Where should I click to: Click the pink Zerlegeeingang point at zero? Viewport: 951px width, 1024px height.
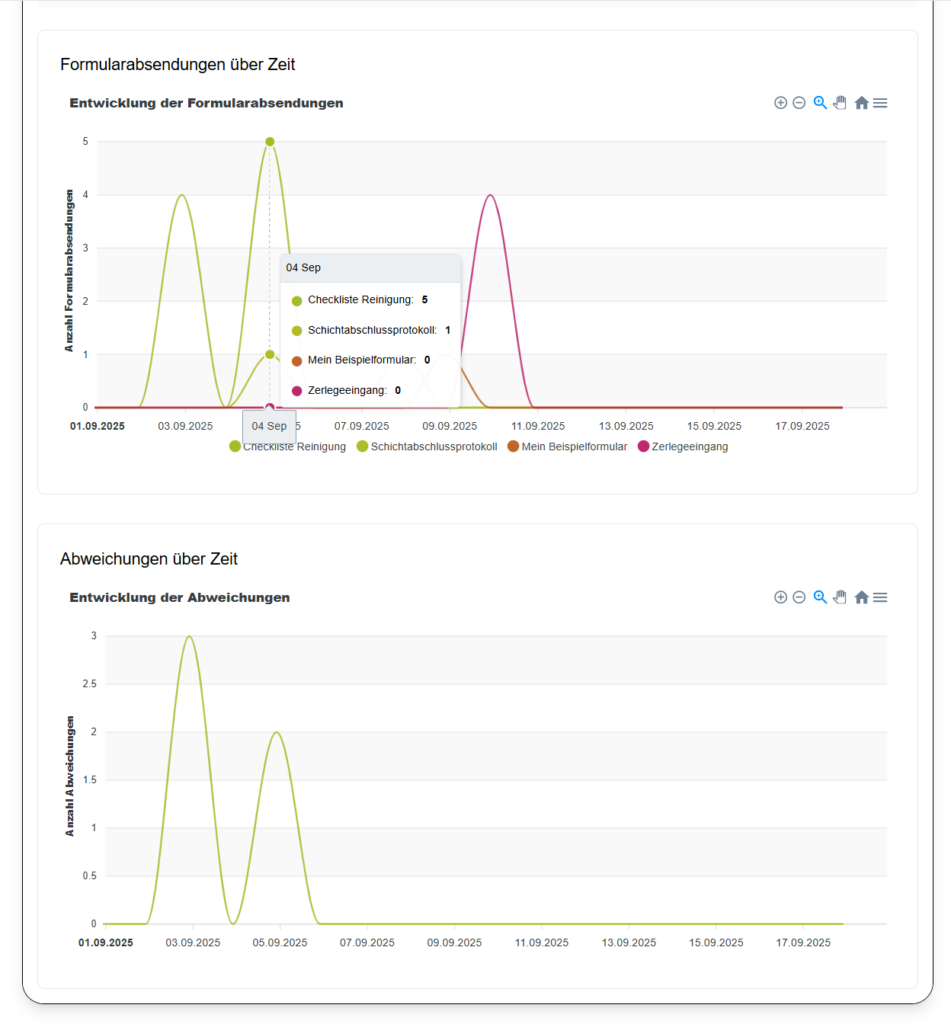pos(270,407)
